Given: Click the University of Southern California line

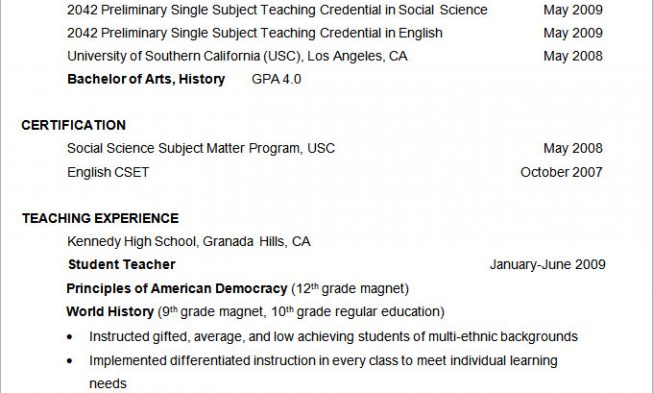Looking at the screenshot, I should pyautogui.click(x=237, y=56).
